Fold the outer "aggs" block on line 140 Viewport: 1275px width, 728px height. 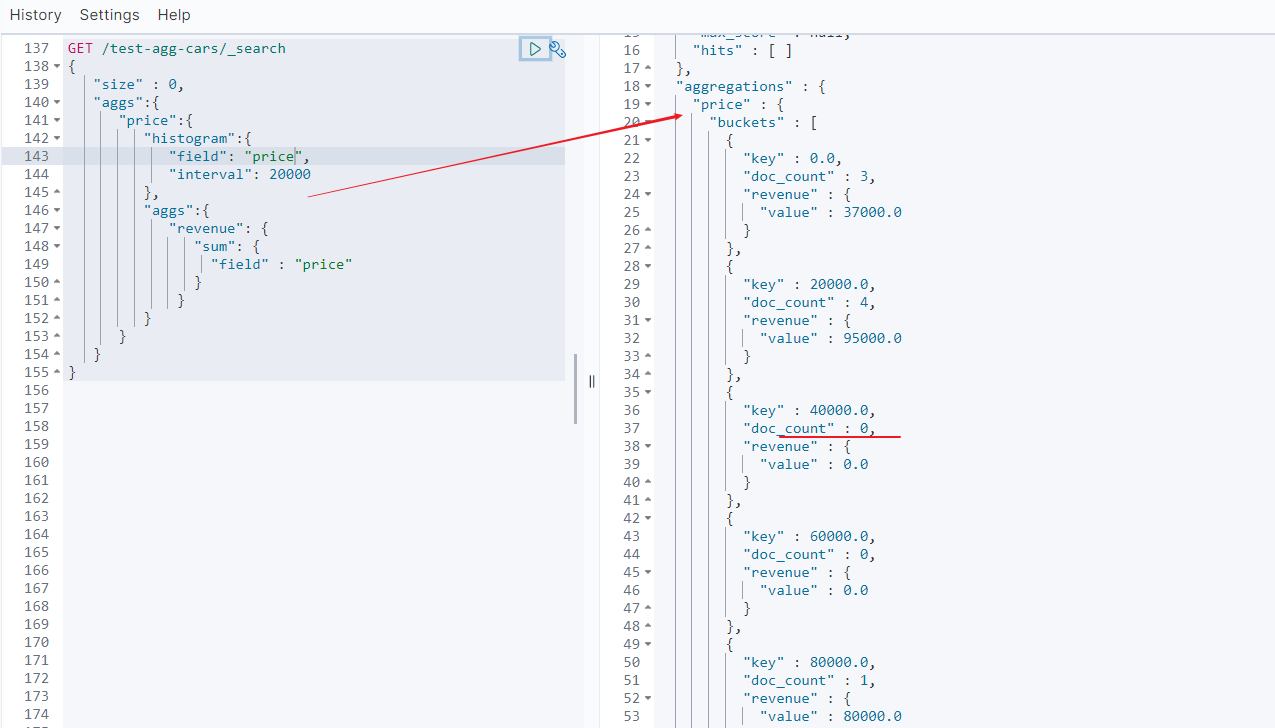[57, 102]
